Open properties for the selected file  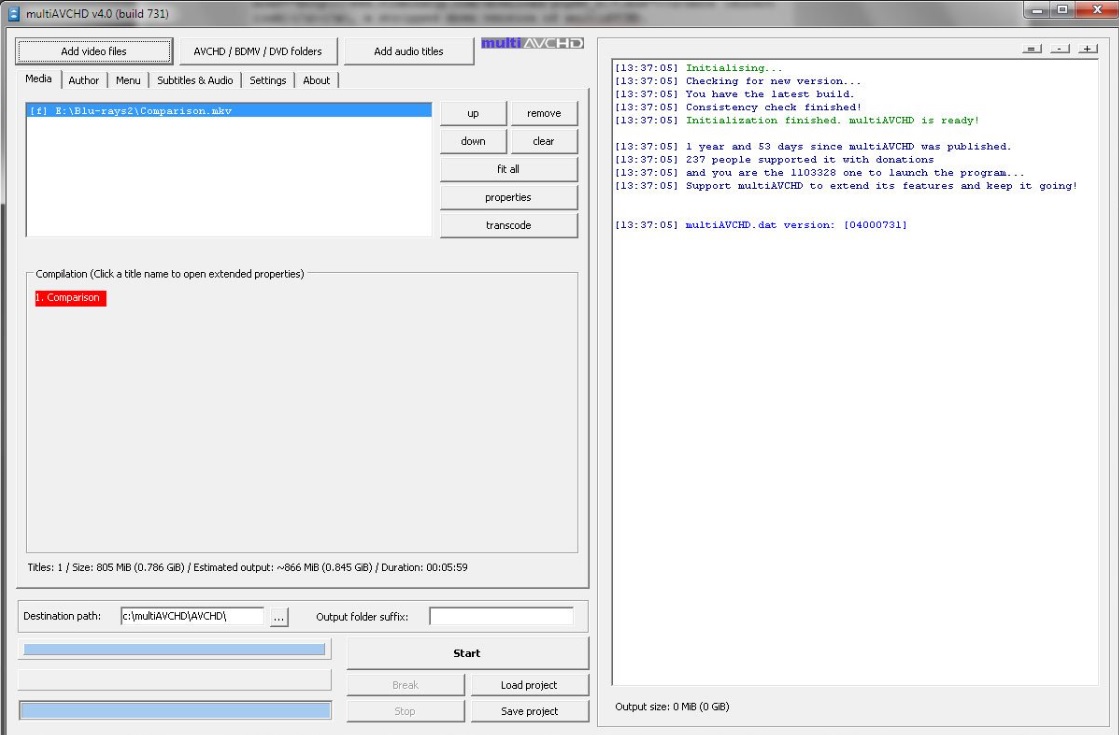coord(508,197)
